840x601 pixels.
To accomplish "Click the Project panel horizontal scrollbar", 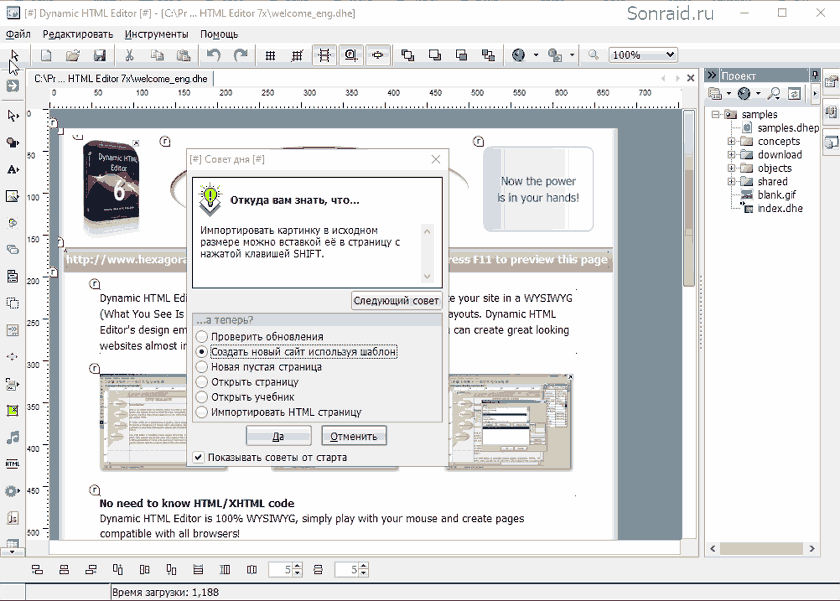I will tap(761, 549).
